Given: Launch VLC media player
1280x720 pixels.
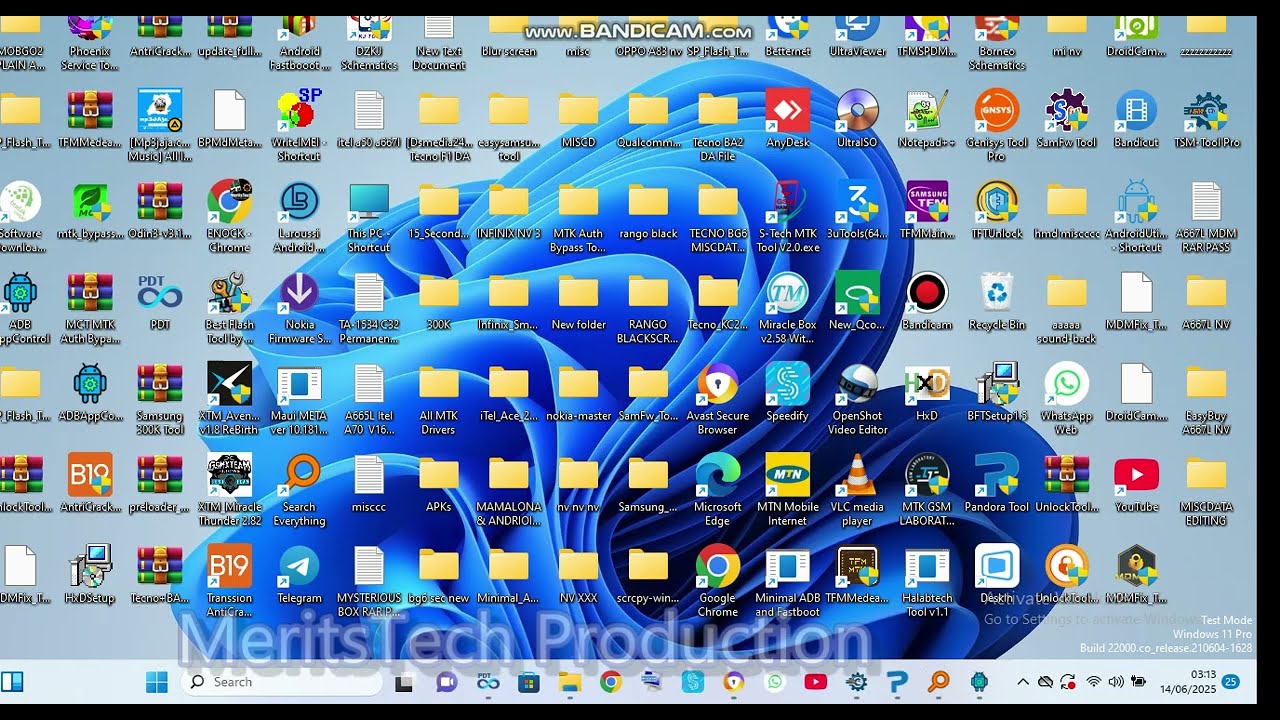Looking at the screenshot, I should pos(857,490).
